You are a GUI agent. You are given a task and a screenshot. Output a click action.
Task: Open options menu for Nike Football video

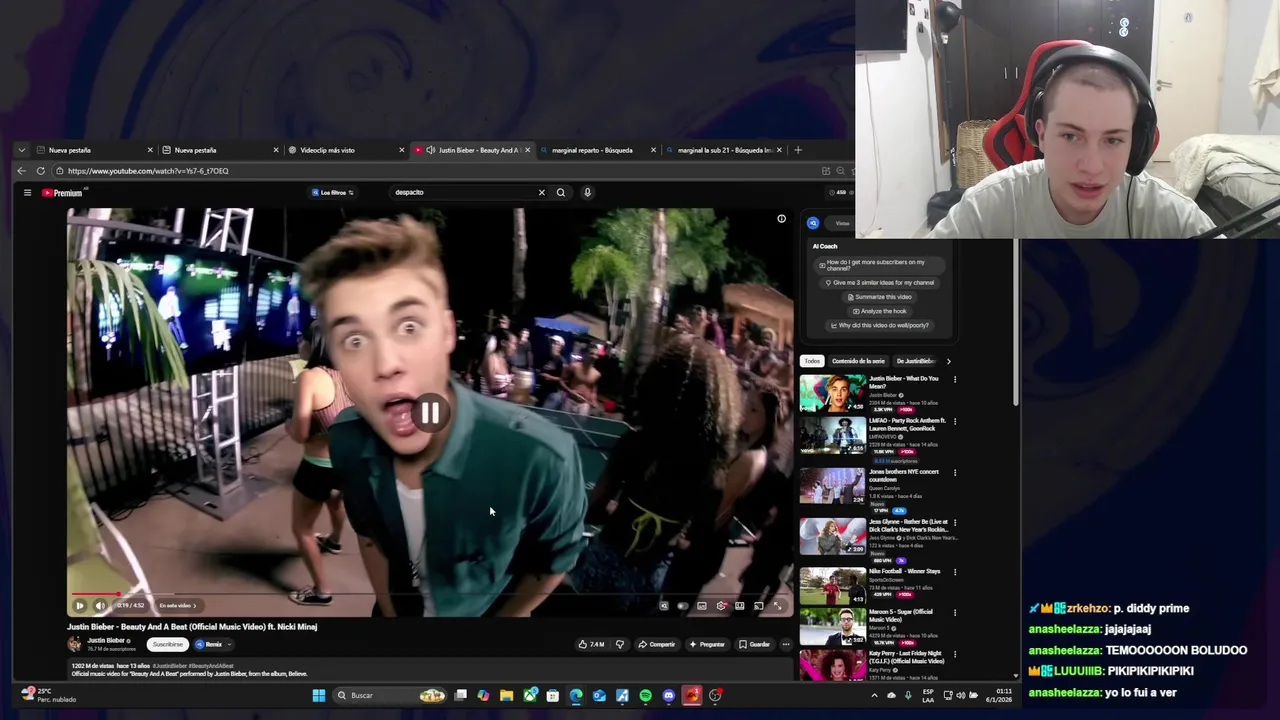[954, 573]
